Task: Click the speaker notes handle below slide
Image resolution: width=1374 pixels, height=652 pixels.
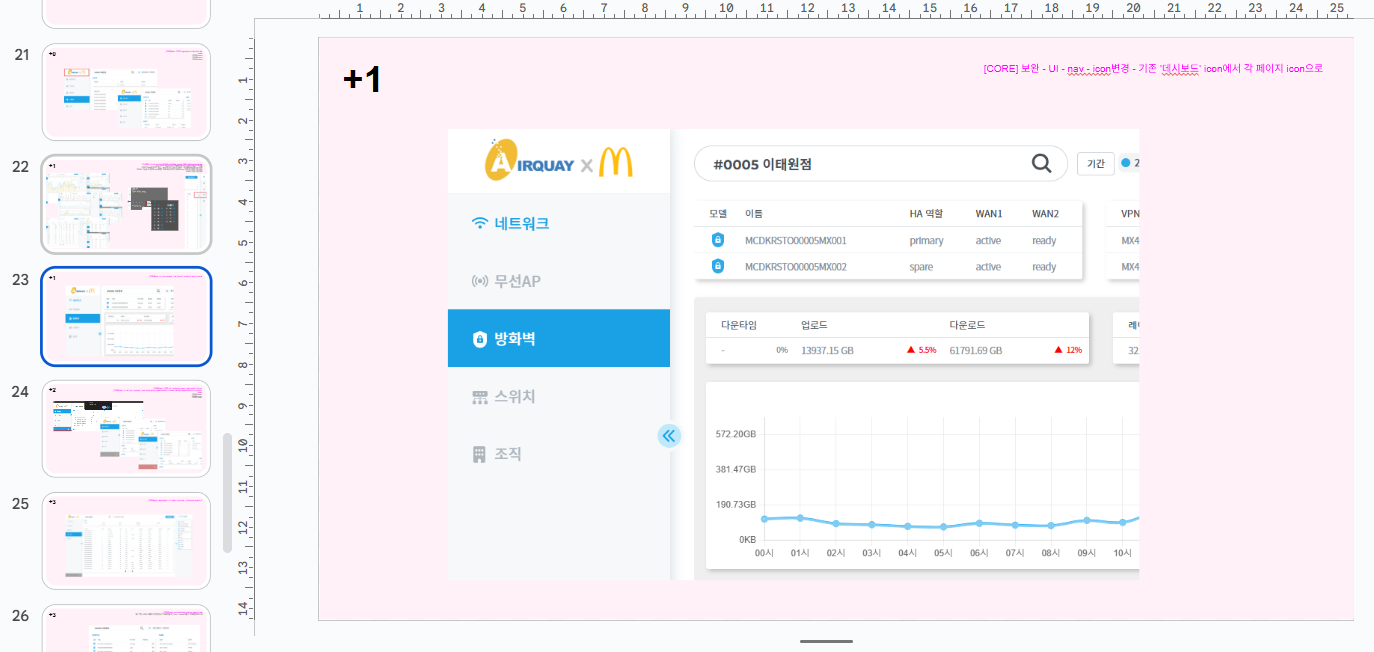Action: [827, 641]
